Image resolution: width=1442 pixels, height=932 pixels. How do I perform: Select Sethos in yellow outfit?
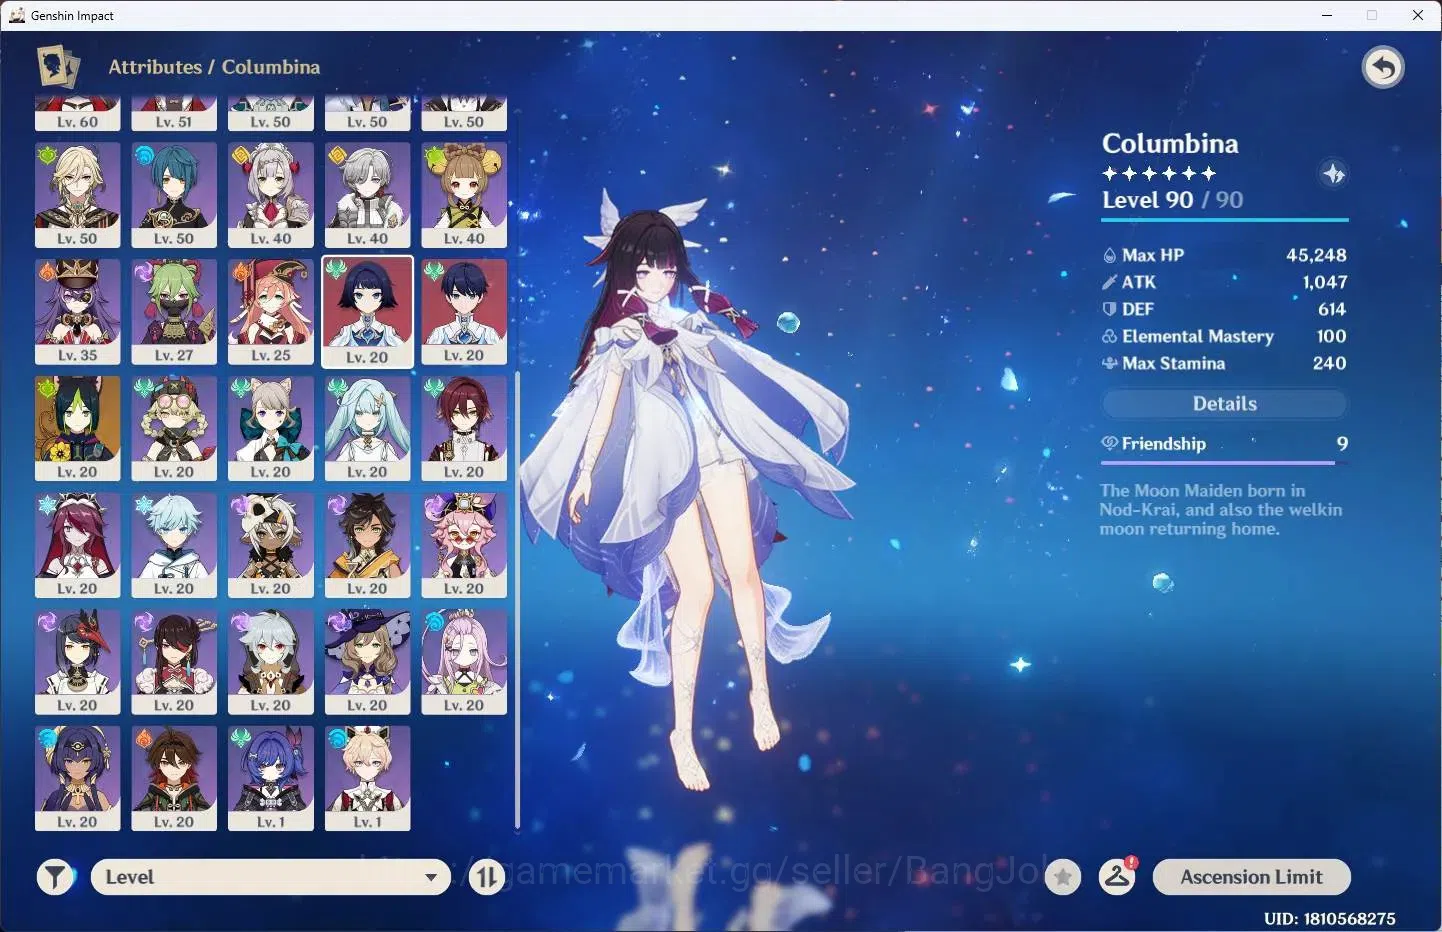pos(367,546)
